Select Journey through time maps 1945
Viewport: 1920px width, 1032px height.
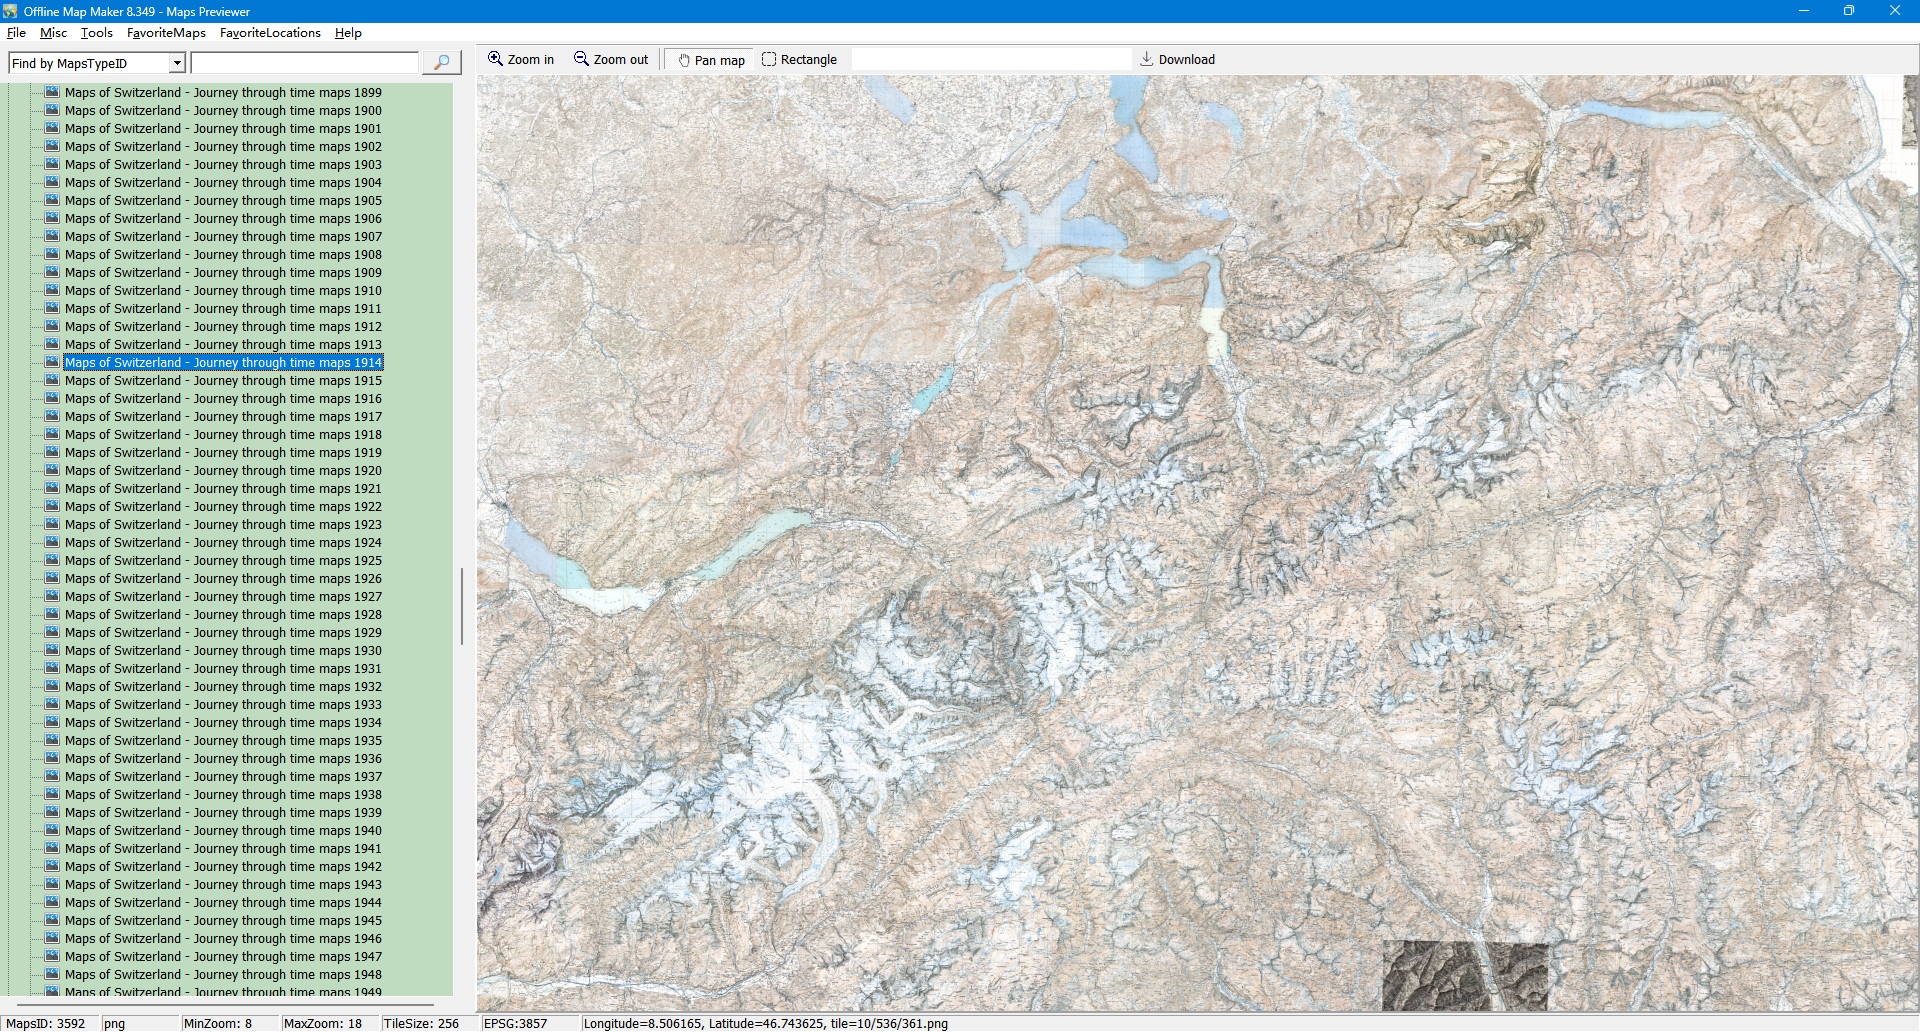tap(223, 921)
